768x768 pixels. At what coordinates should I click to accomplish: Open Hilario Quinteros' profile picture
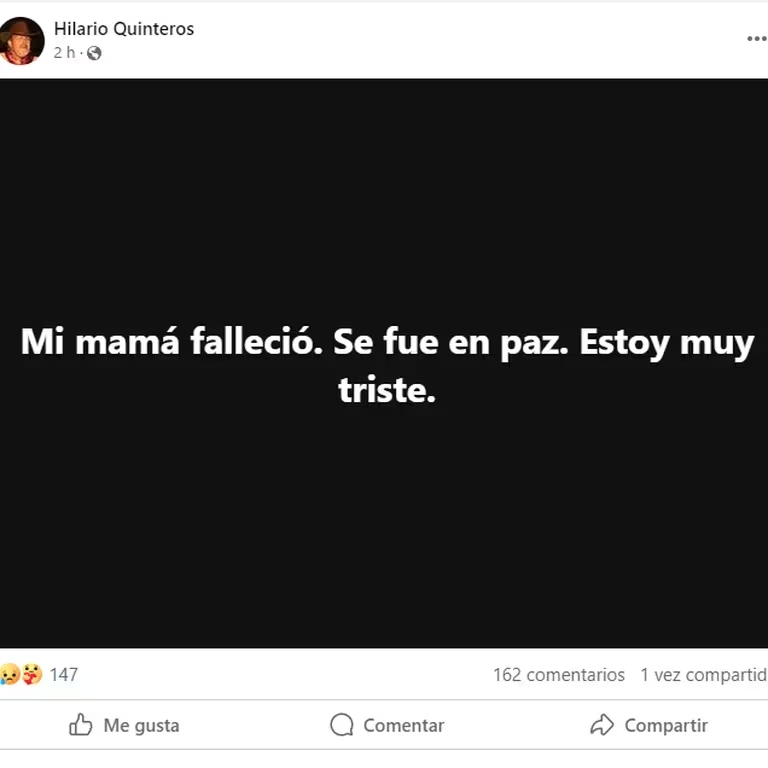click(x=21, y=41)
